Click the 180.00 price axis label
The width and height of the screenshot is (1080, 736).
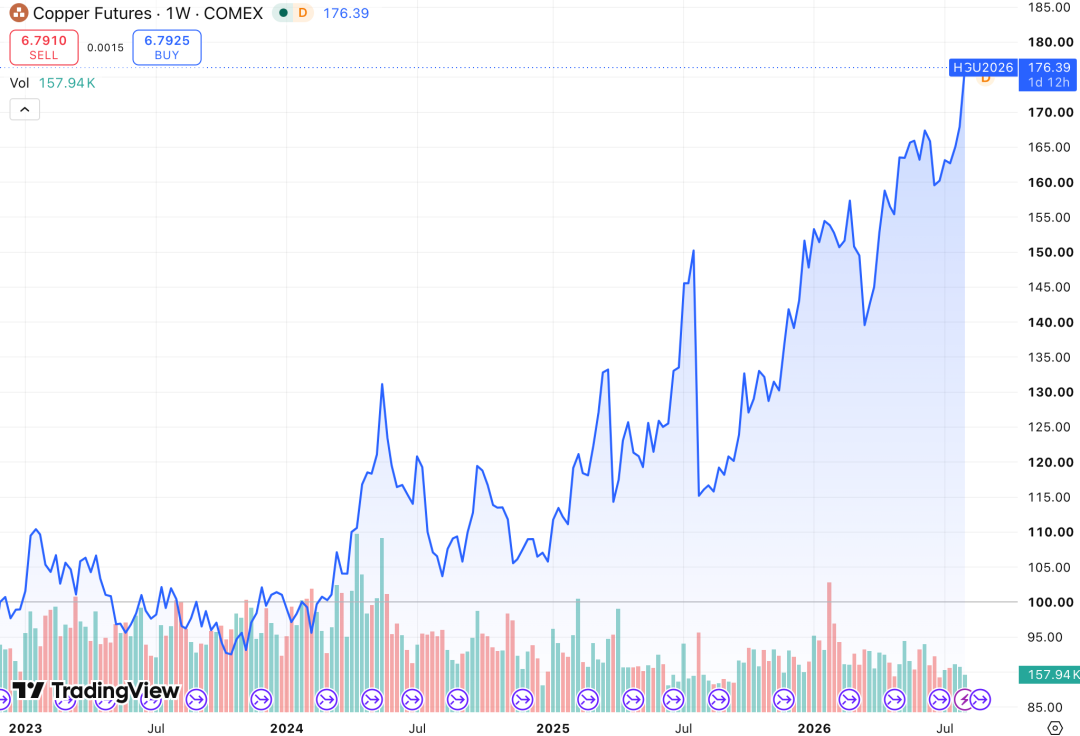coord(1050,42)
